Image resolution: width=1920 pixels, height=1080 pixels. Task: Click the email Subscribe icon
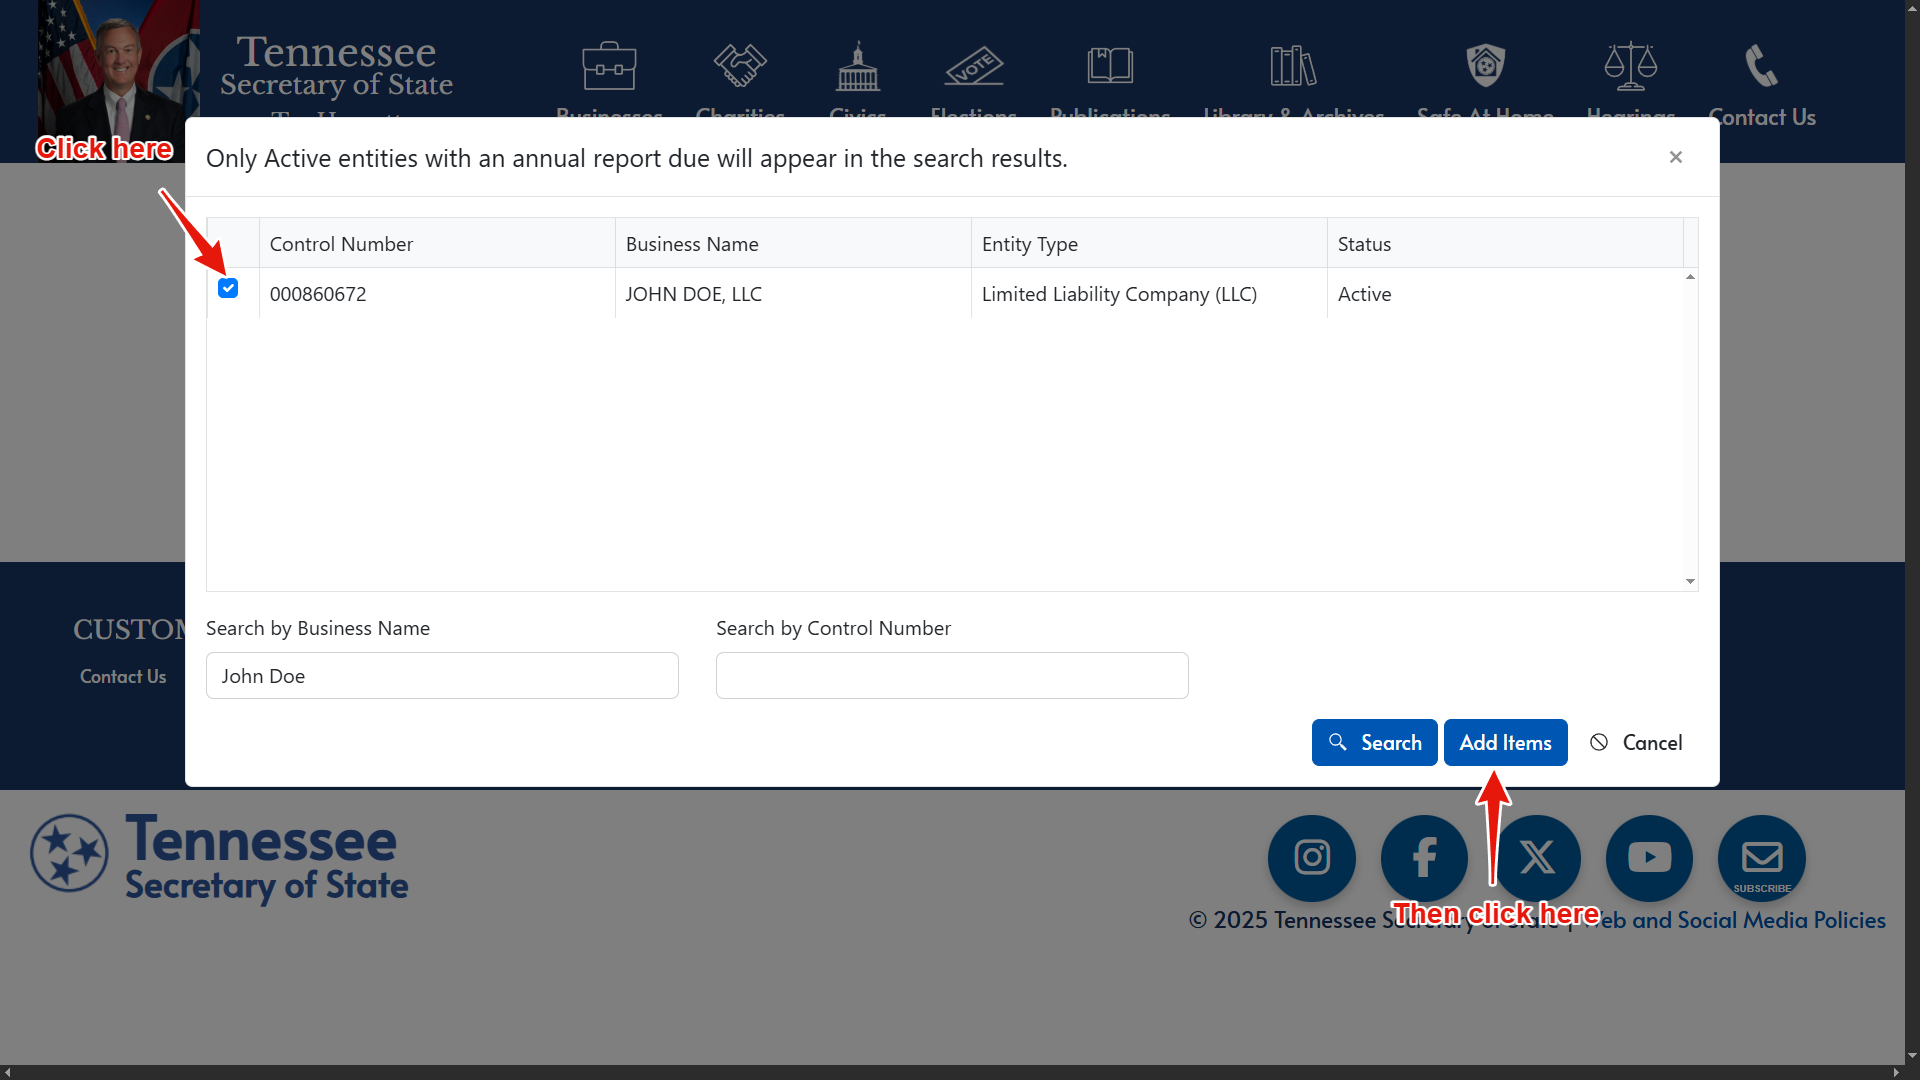pos(1761,858)
